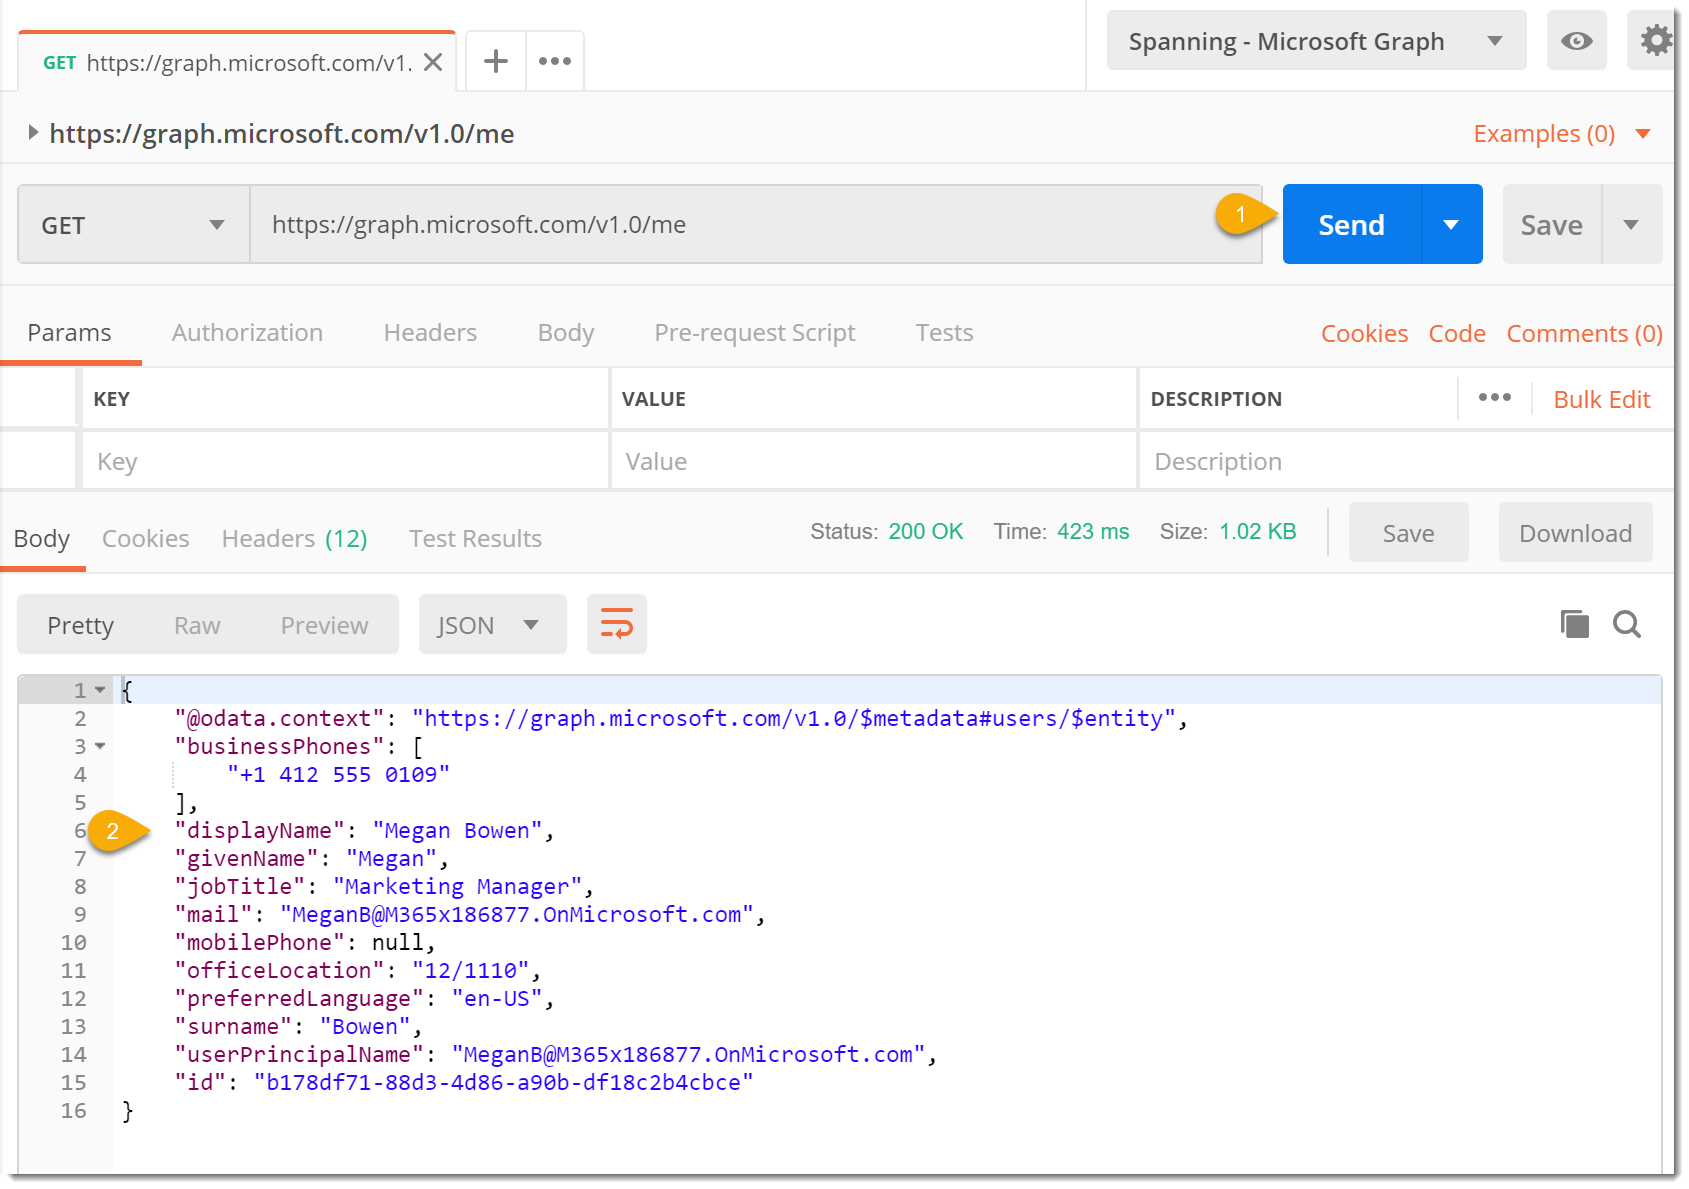Collapse JSON root object at line 1
Image resolution: width=1689 pixels, height=1189 pixels.
[x=100, y=690]
